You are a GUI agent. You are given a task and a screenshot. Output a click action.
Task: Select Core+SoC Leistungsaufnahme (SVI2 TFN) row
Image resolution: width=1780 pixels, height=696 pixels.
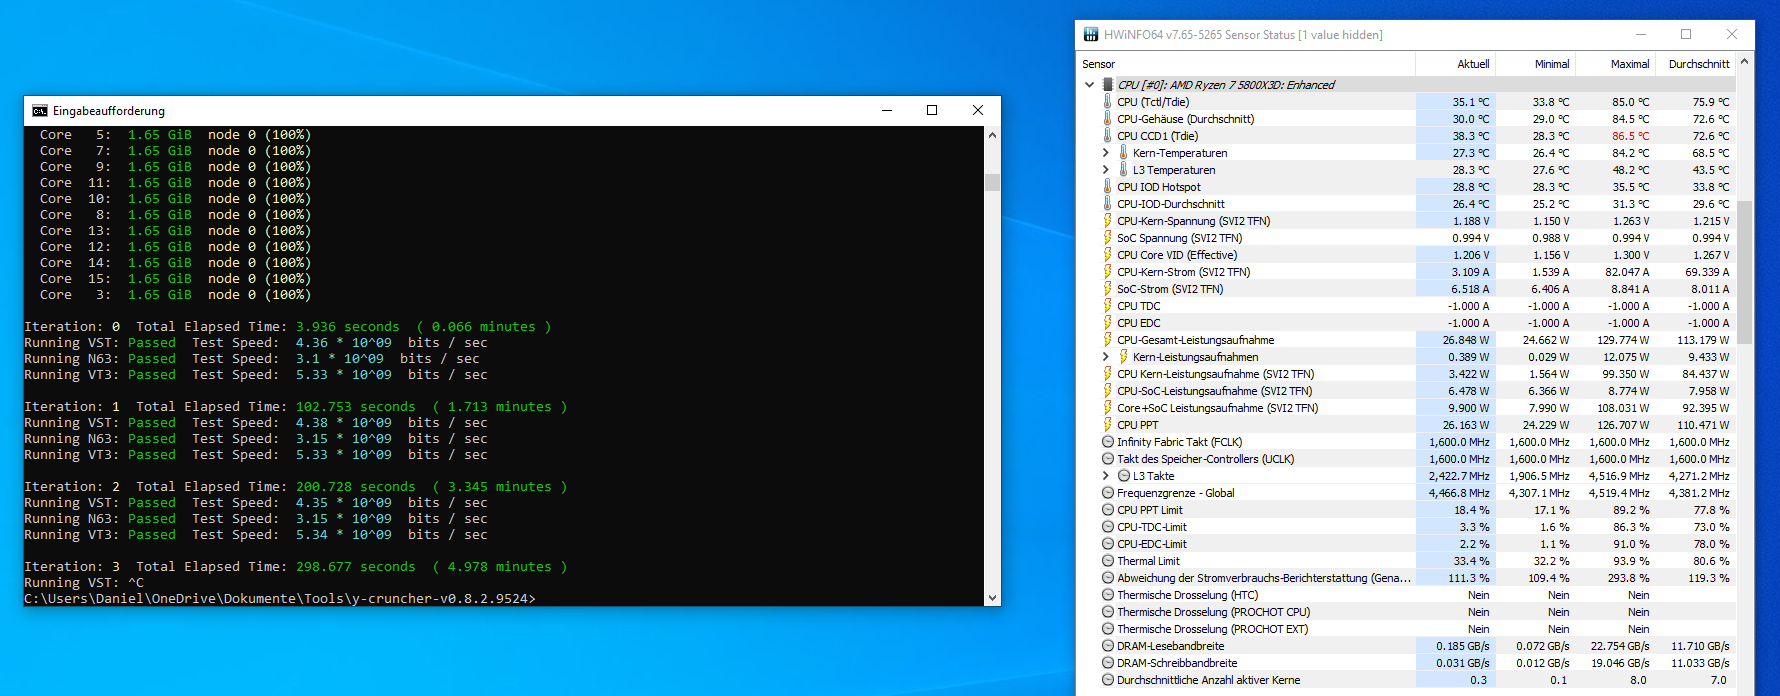pos(1406,408)
